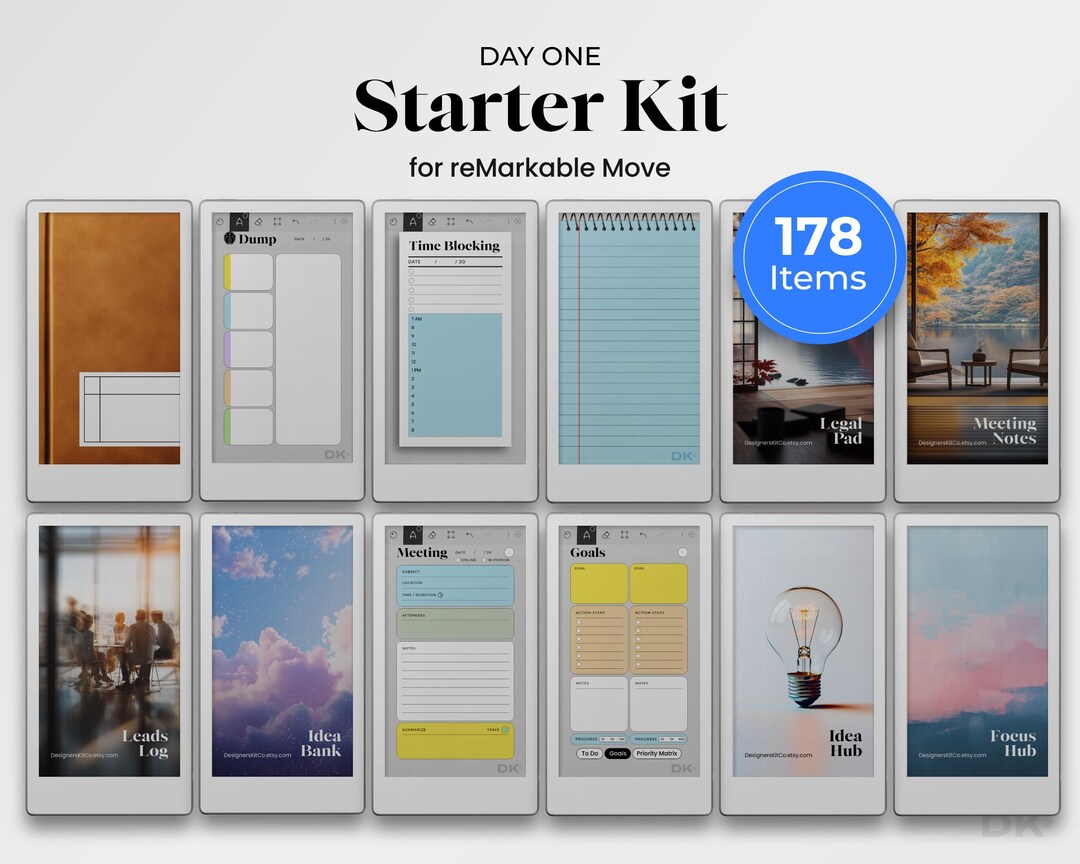
Task: Open the toolbar menu circle on the Dump page
Action: coord(220,222)
